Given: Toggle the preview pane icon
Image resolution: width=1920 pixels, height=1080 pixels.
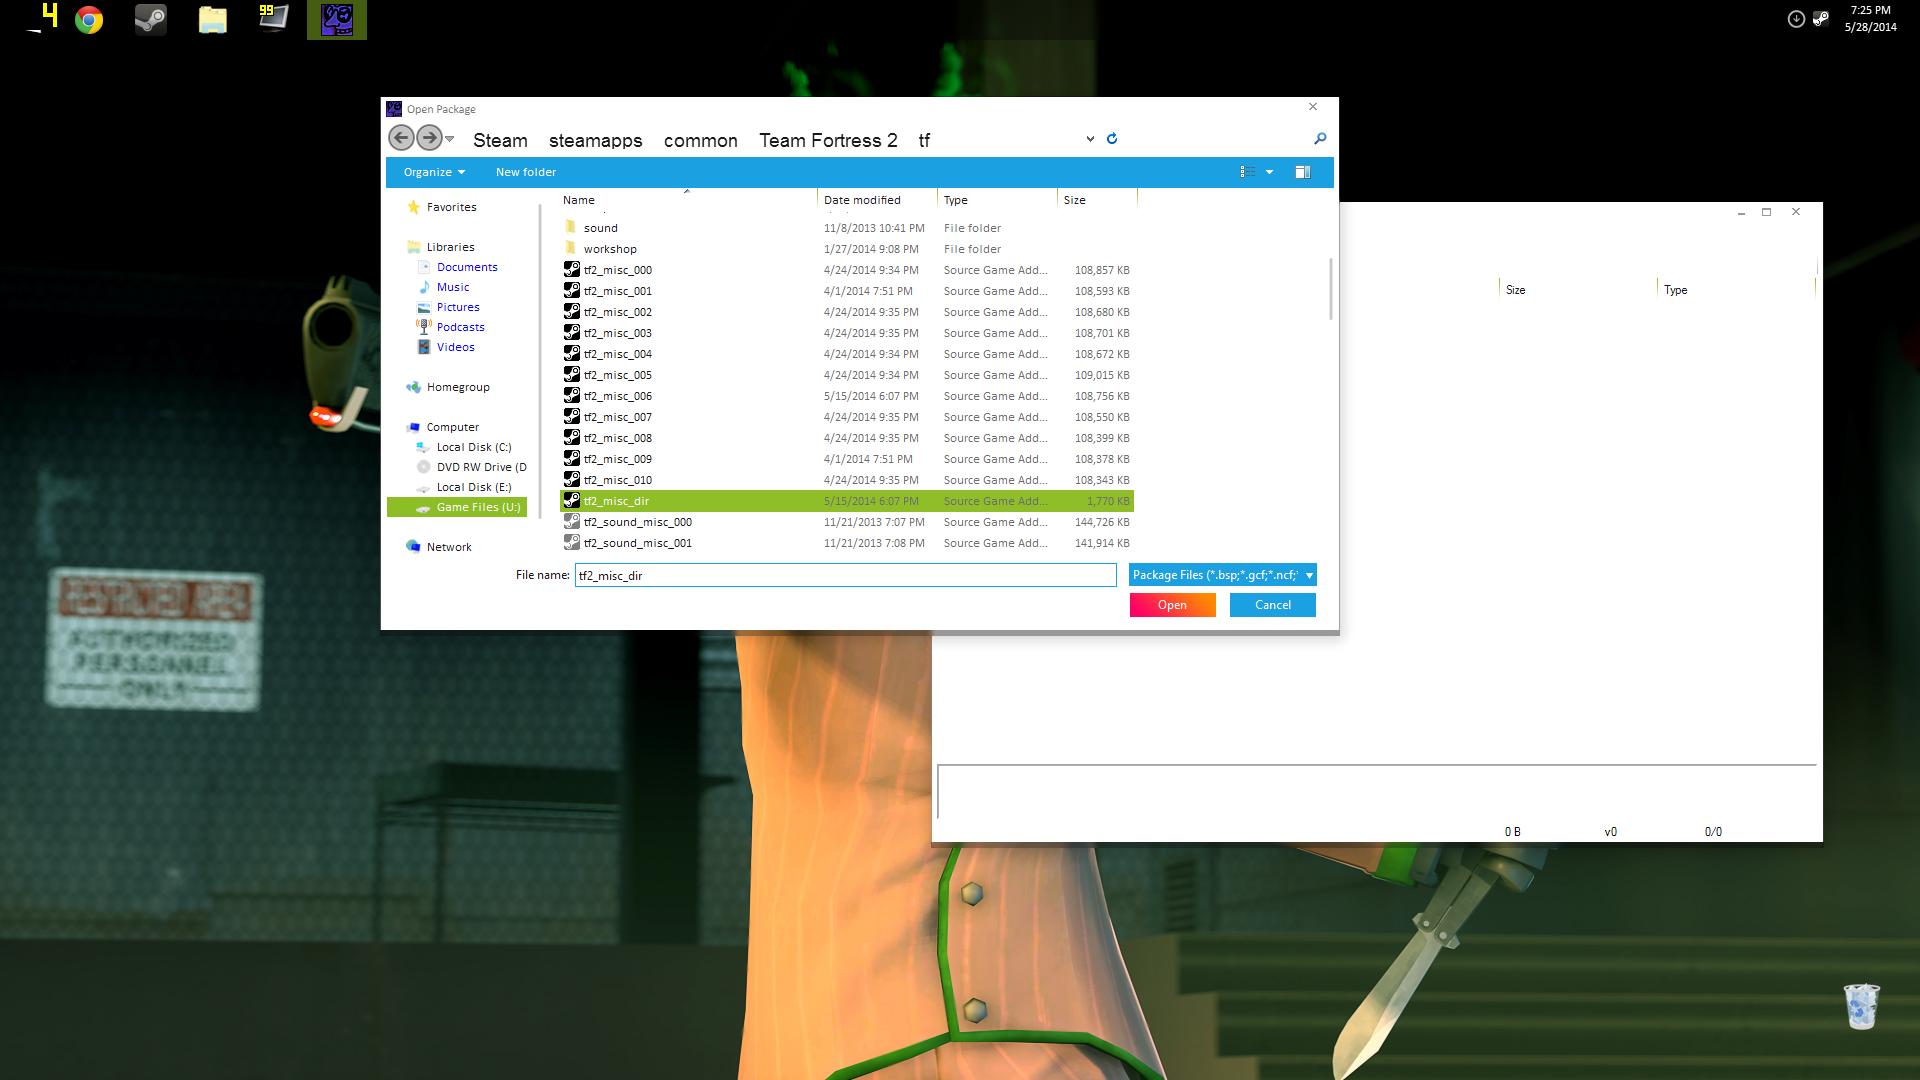Looking at the screenshot, I should [1303, 172].
